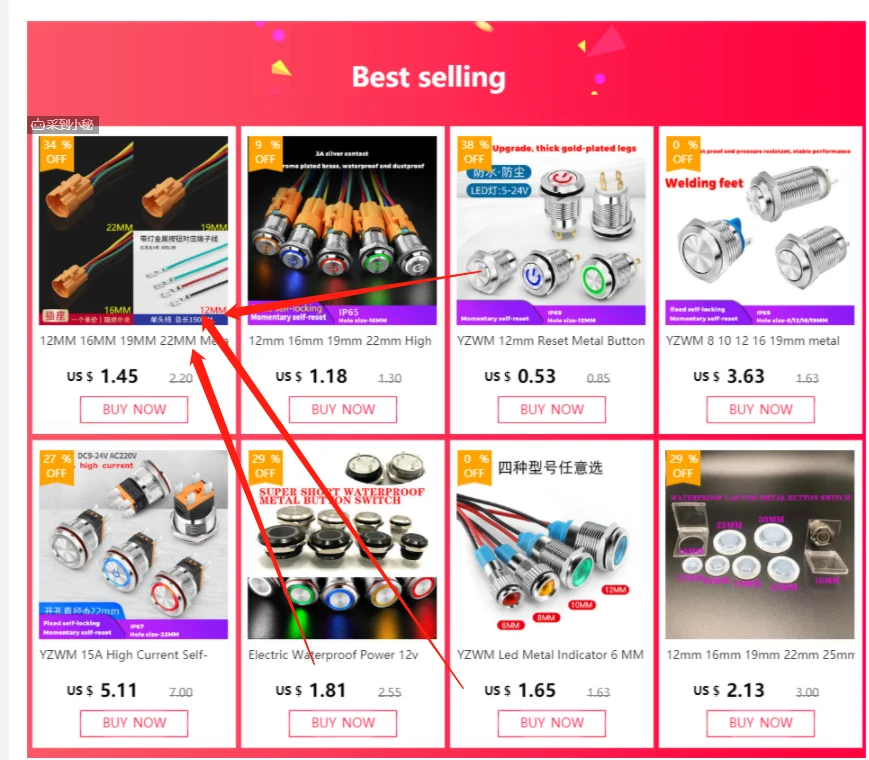Click the Chinese watermark label icon under banner
The height and width of the screenshot is (760, 869).
[x=63, y=125]
